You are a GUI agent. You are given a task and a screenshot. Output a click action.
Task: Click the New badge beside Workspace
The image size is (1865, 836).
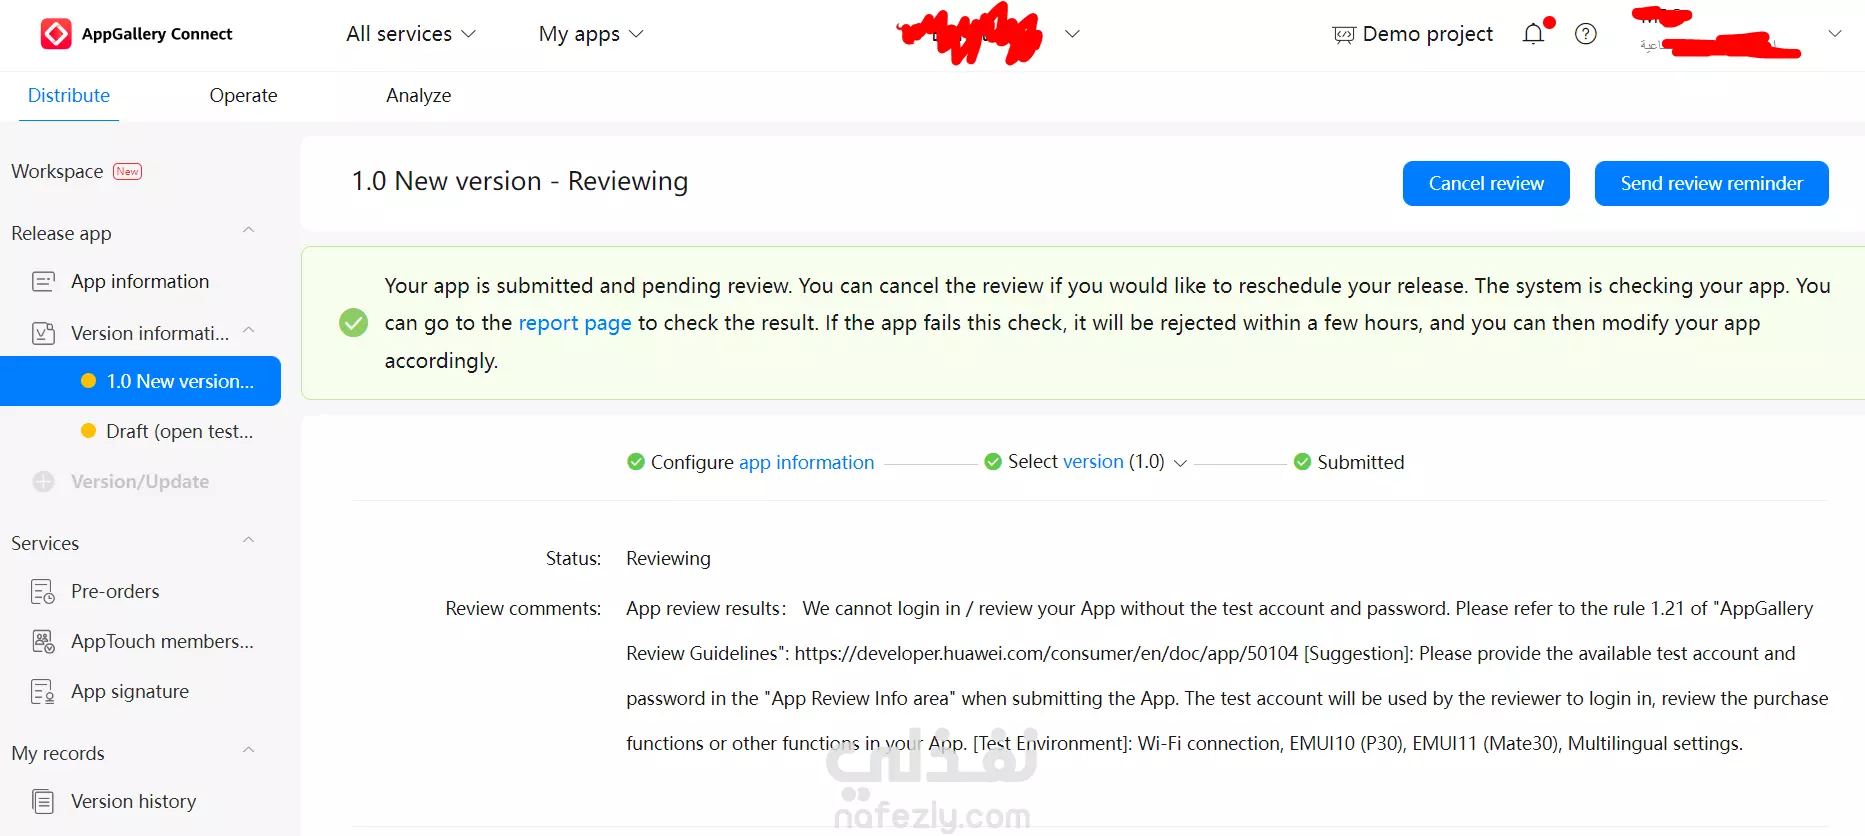128,171
